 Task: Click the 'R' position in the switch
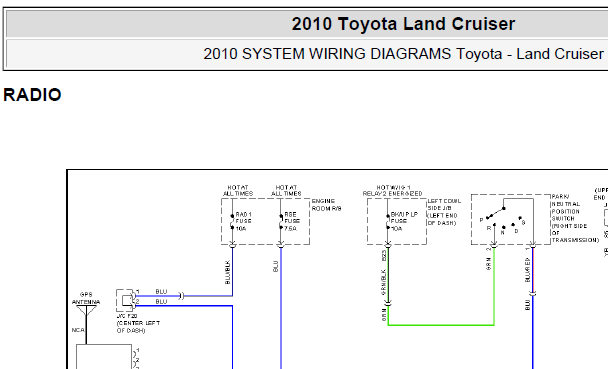(489, 228)
